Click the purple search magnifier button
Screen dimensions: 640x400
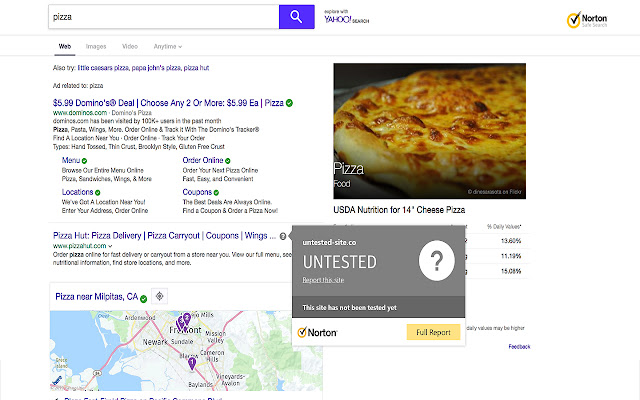pos(297,17)
